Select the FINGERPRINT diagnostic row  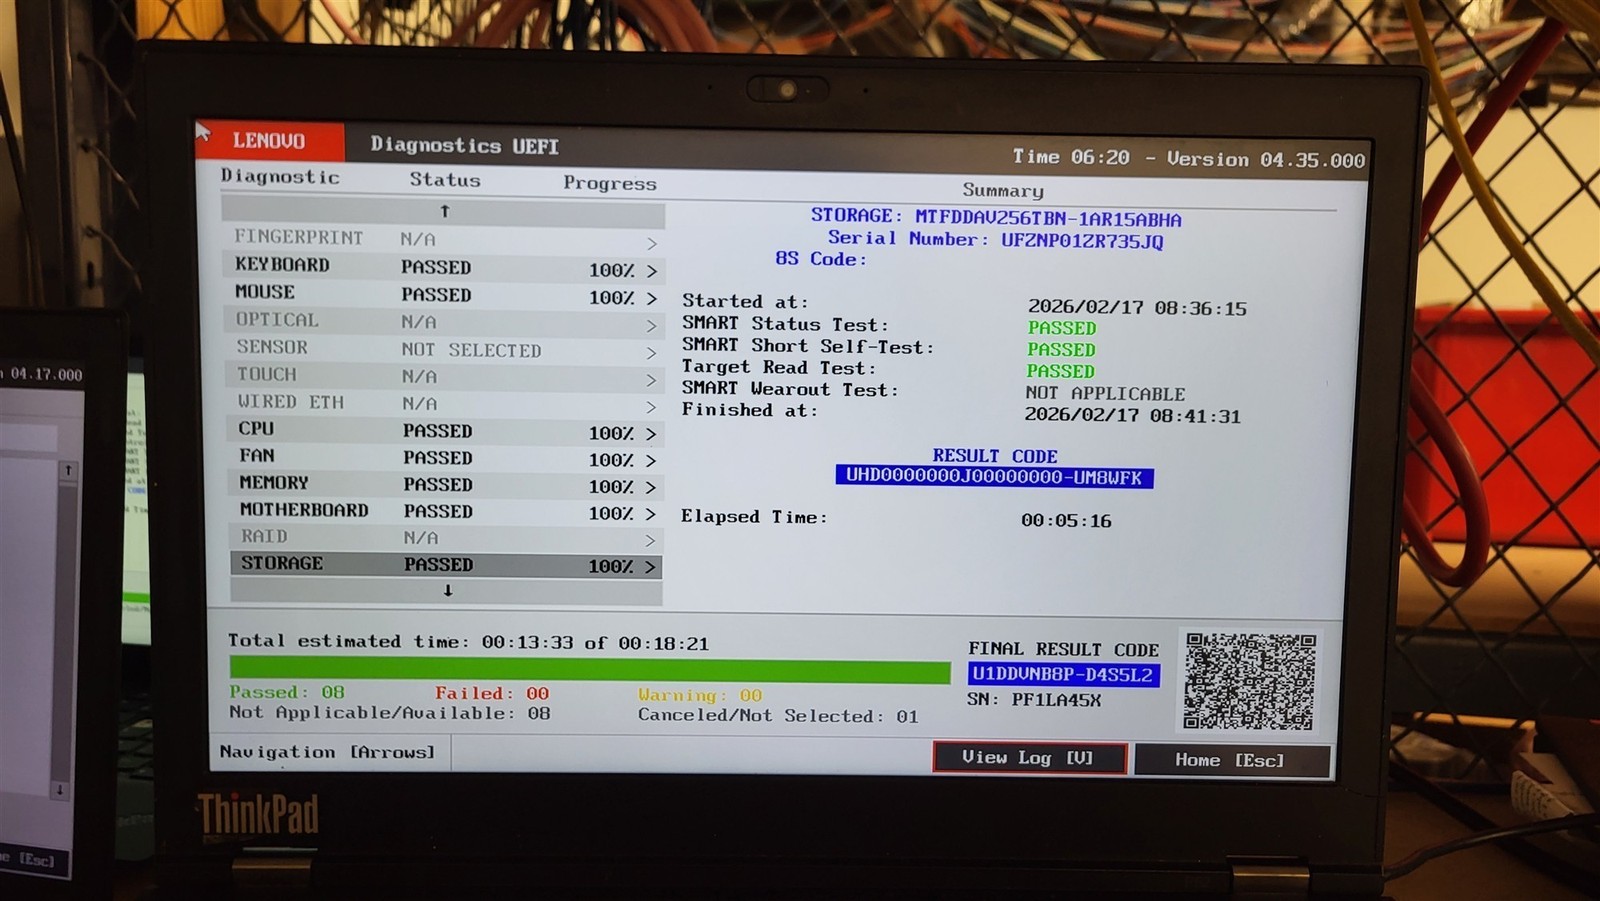[x=444, y=239]
